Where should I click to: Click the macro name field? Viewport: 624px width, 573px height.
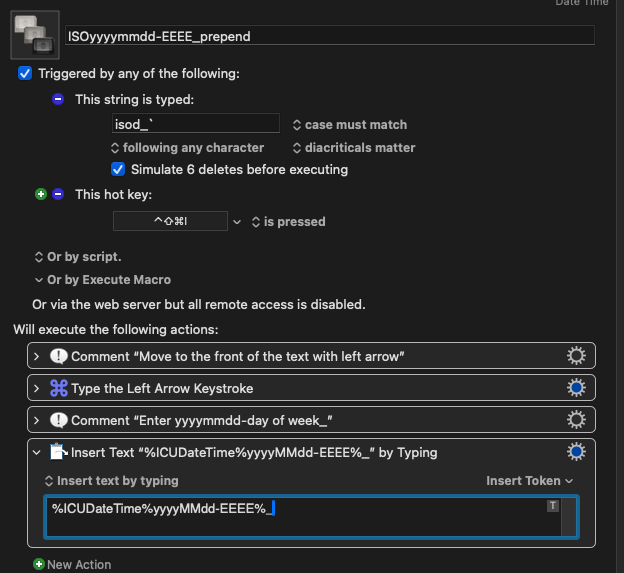click(329, 36)
